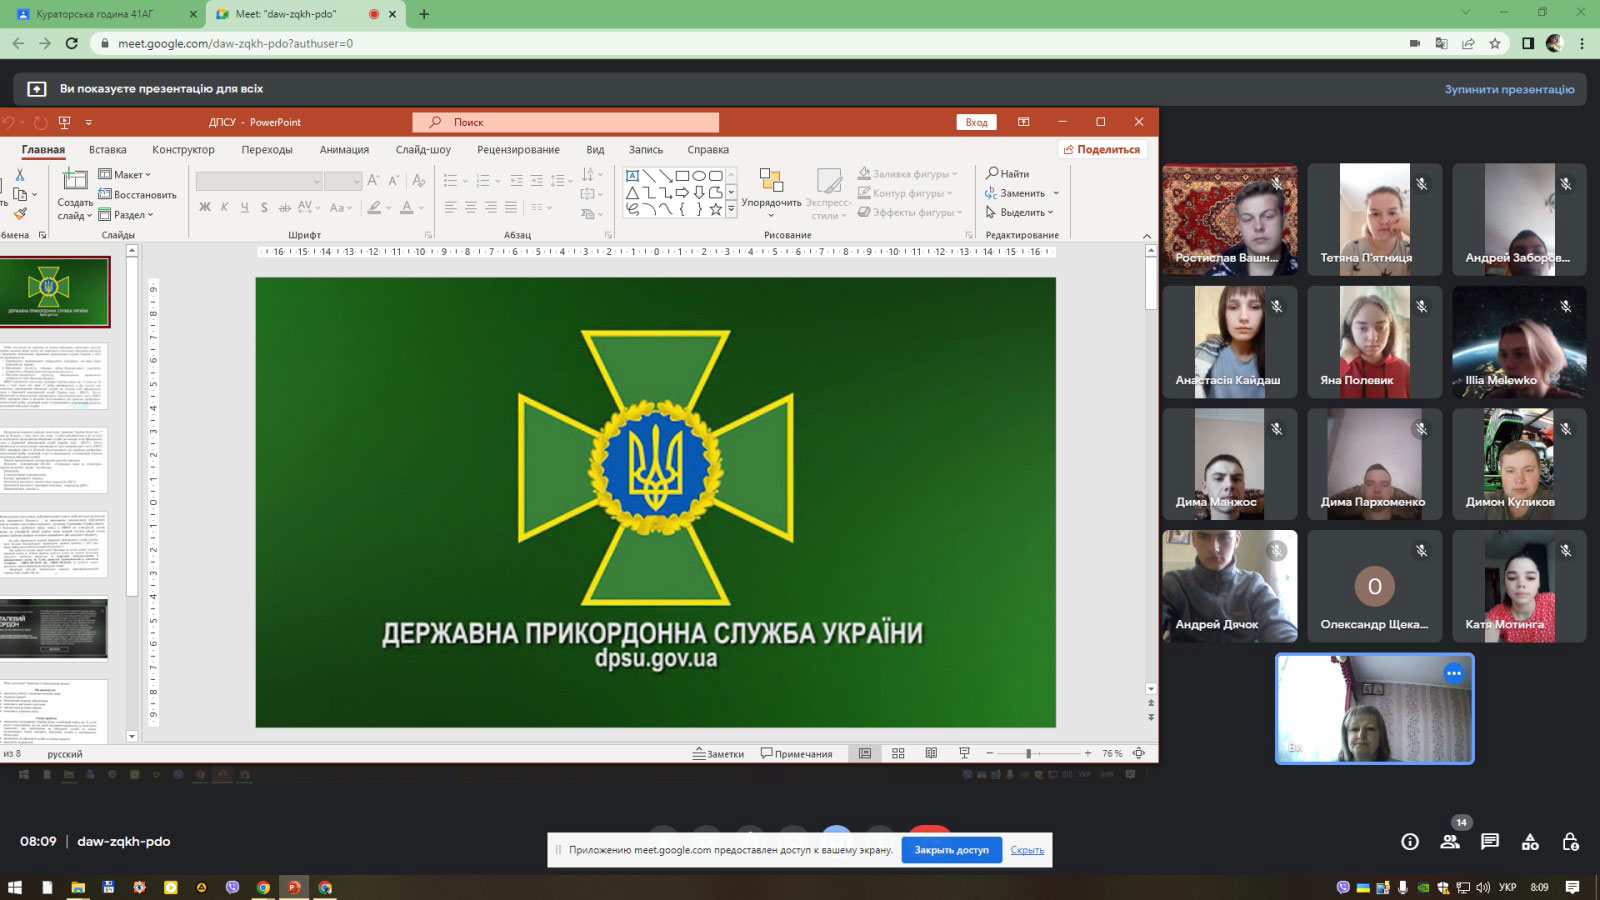1600x900 pixels.
Task: Toggle bold formatting
Action: click(205, 207)
